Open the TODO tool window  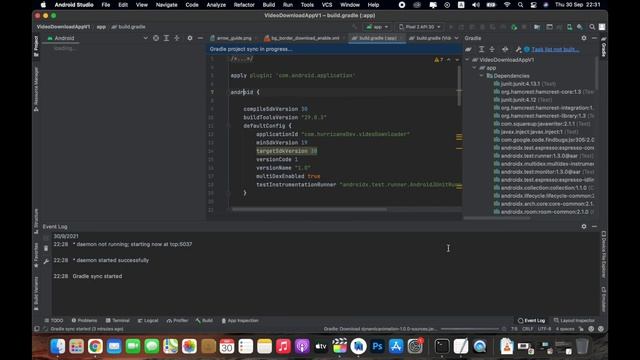pos(54,321)
